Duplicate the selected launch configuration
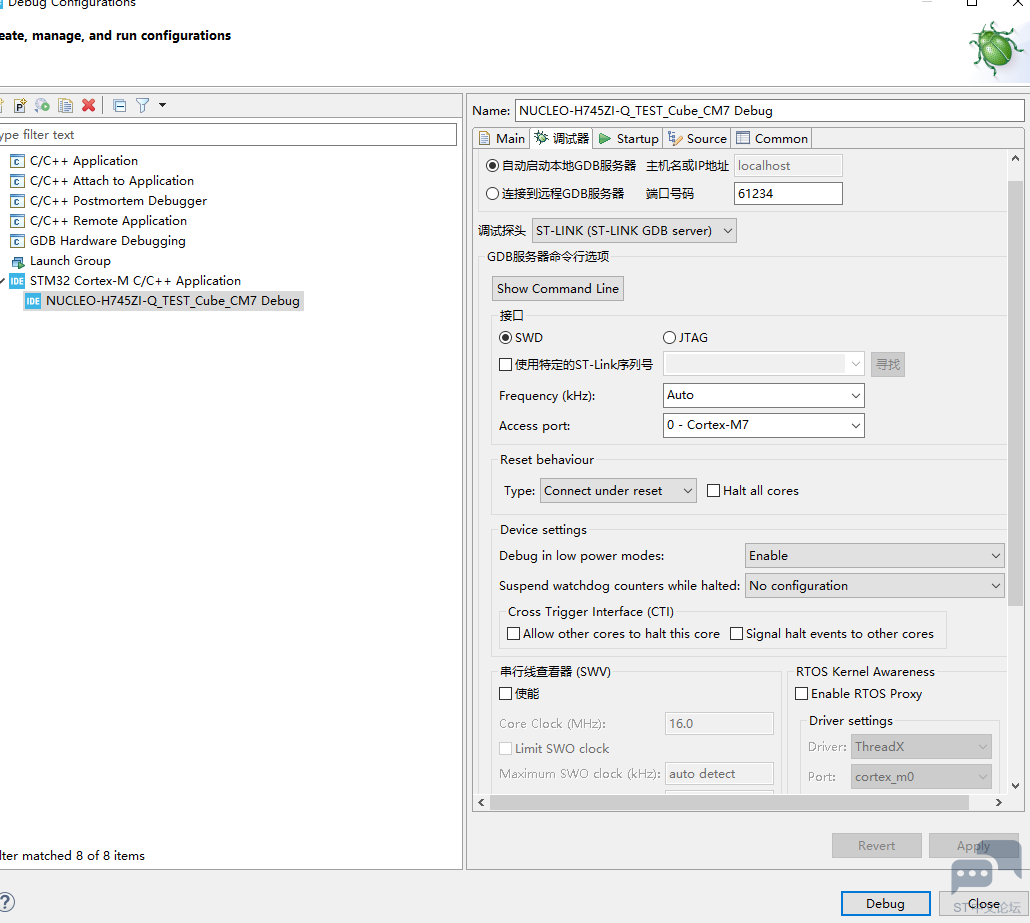This screenshot has height=923, width=1030. 65,105
